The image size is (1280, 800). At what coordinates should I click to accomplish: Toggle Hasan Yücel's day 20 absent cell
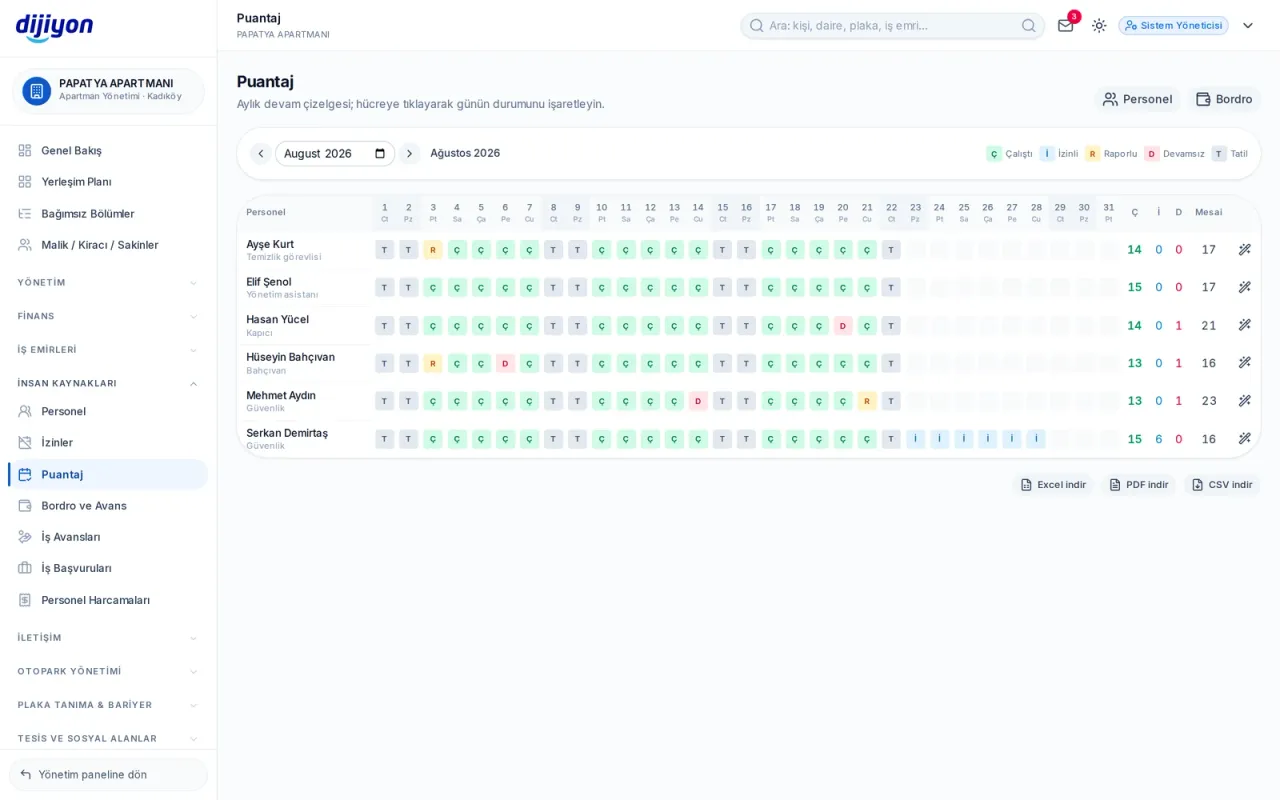click(x=843, y=326)
